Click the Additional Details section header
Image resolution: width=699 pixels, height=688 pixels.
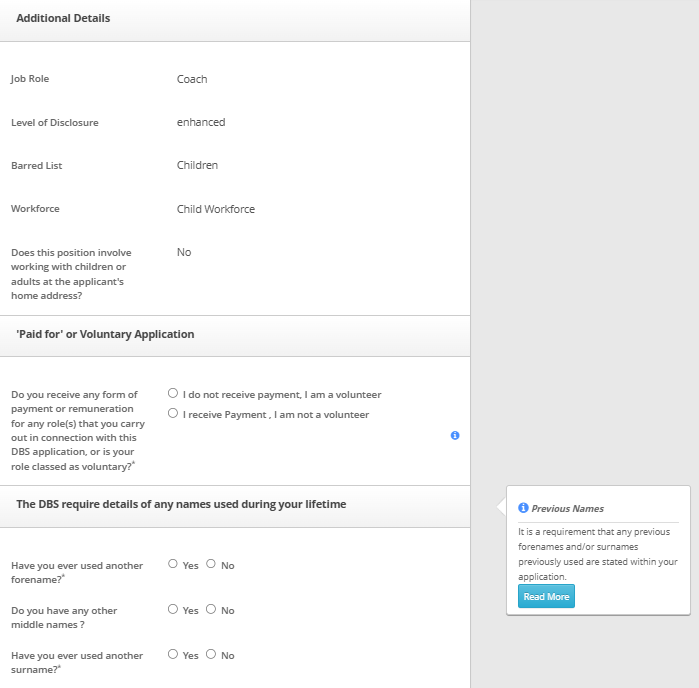click(63, 18)
